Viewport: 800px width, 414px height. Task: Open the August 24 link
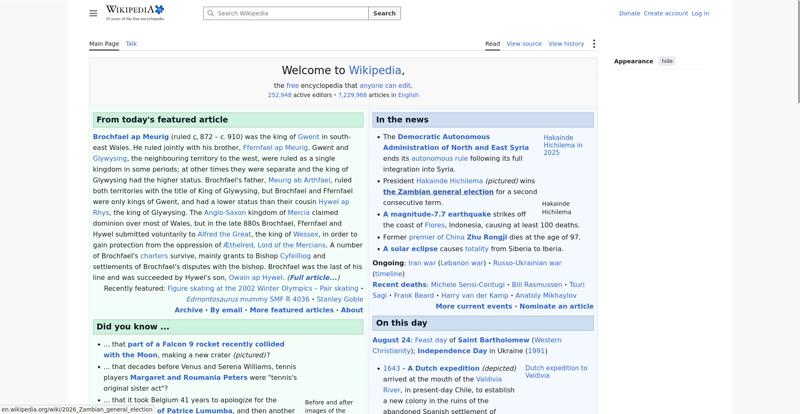(x=391, y=340)
